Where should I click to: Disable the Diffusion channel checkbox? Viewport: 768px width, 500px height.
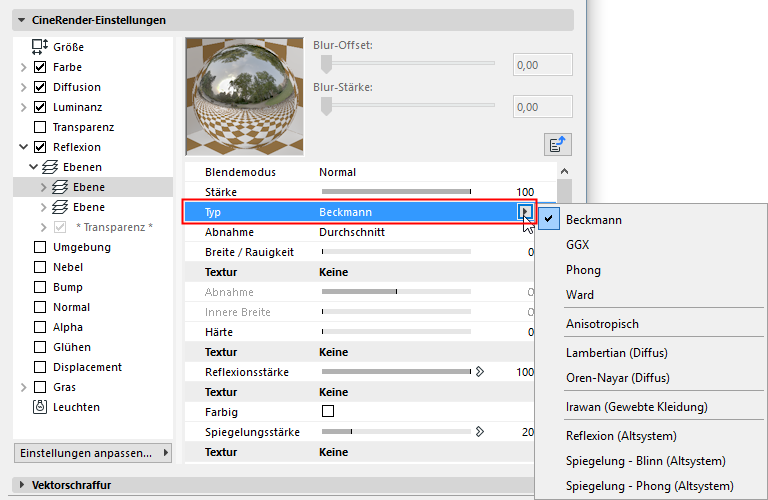coord(40,87)
